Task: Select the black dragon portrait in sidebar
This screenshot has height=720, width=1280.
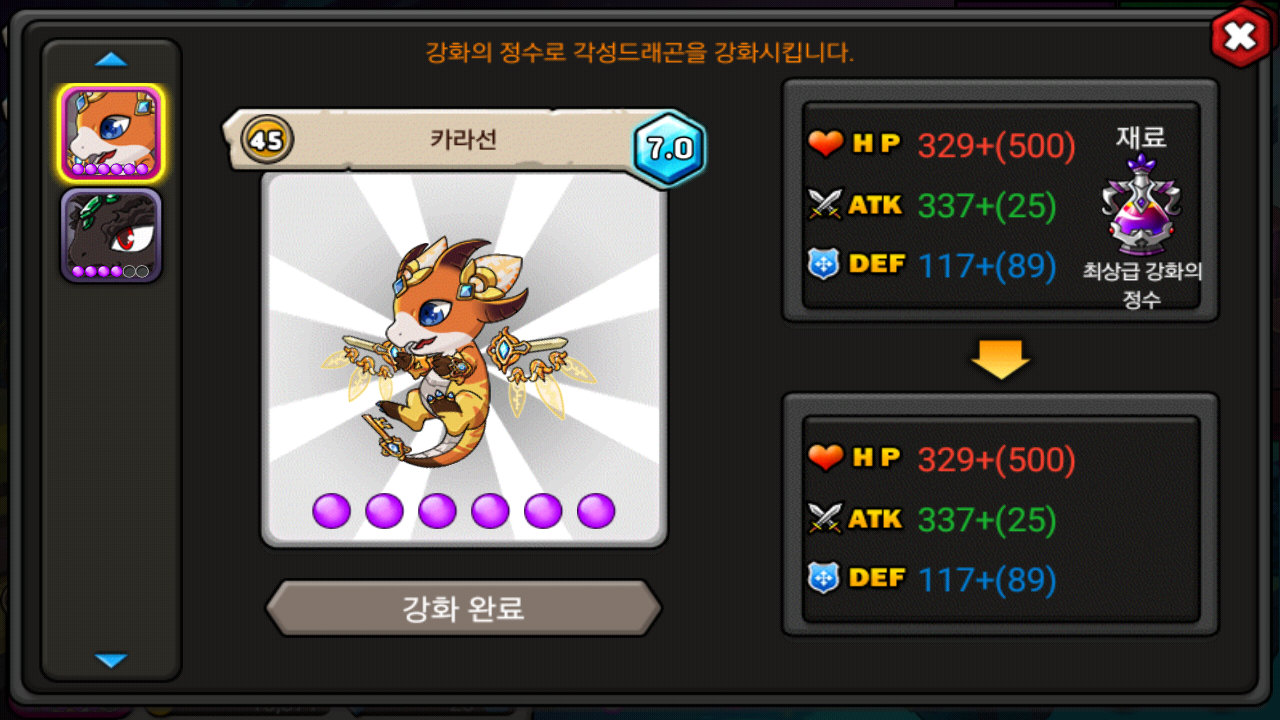Action: [111, 235]
